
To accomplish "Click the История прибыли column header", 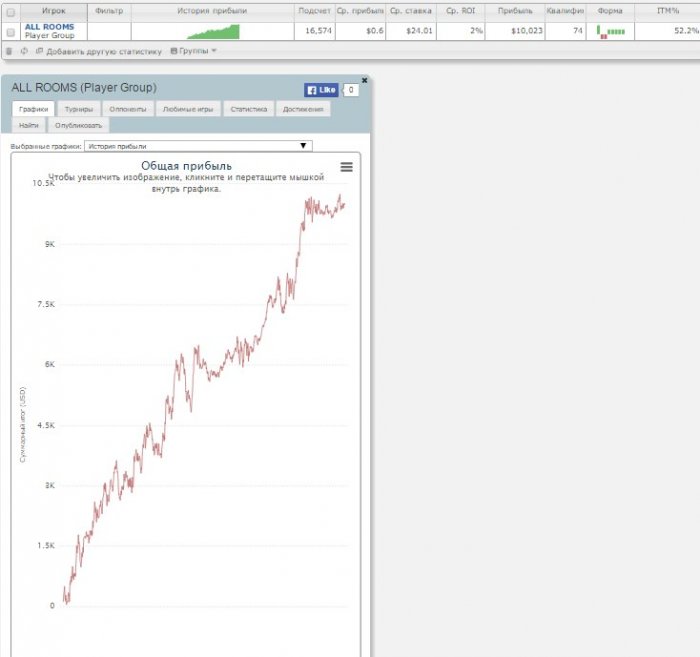I will [212, 11].
